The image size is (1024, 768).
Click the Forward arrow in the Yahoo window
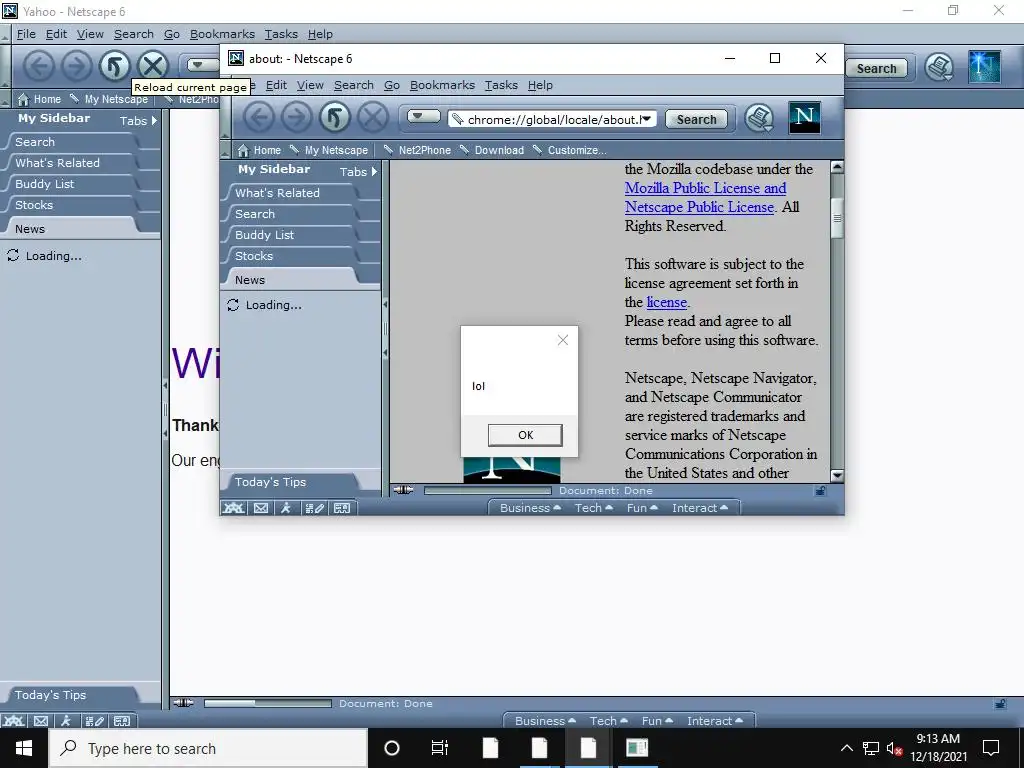coord(76,66)
